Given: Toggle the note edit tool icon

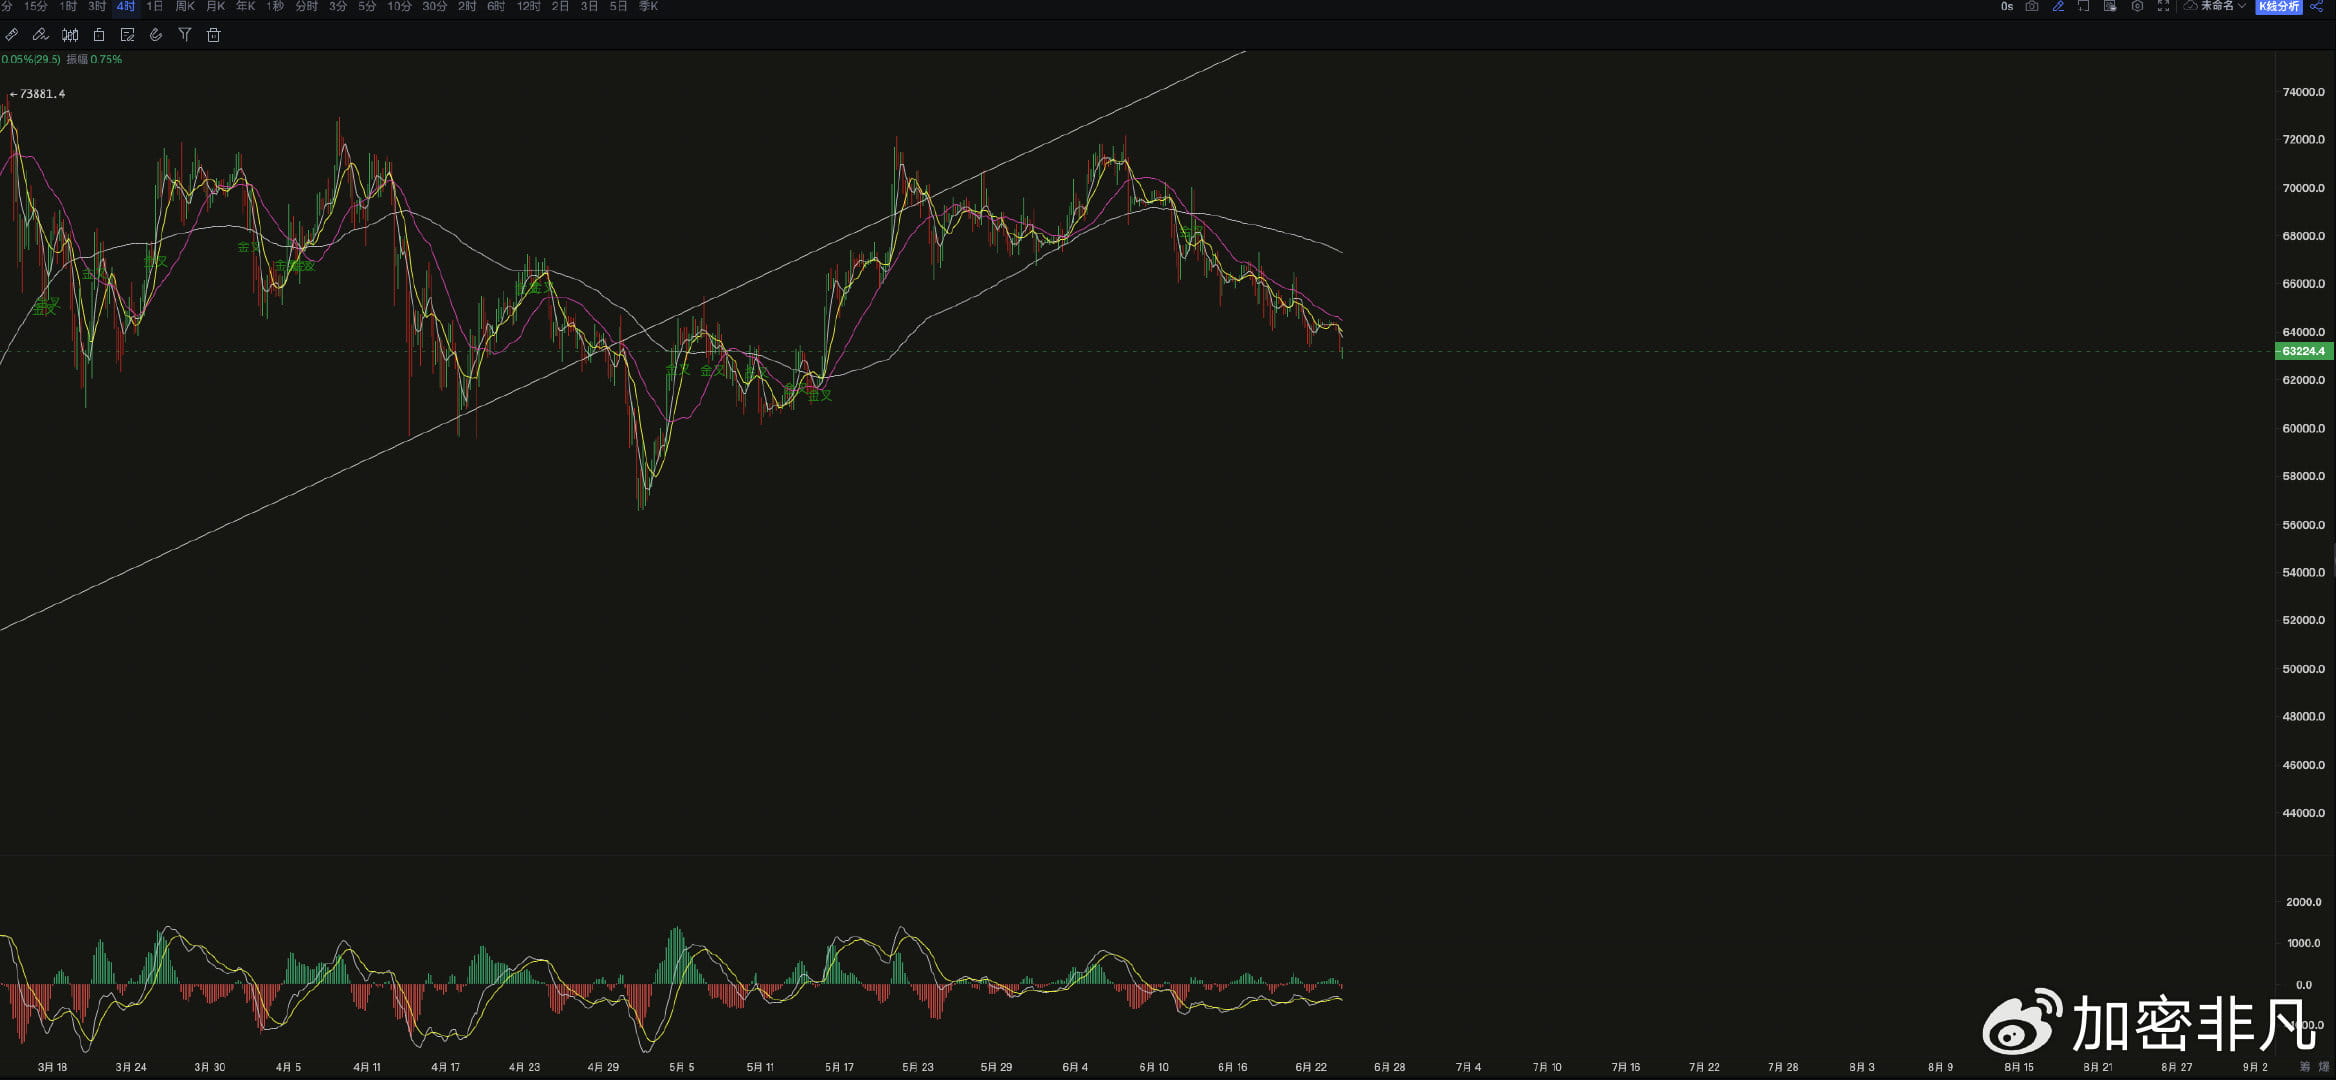Looking at the screenshot, I should coord(127,35).
